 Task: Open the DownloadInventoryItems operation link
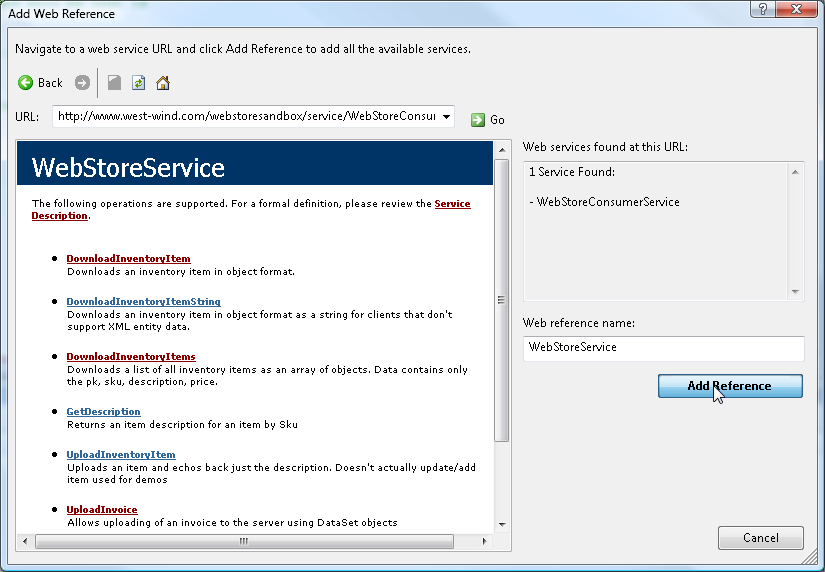point(131,357)
